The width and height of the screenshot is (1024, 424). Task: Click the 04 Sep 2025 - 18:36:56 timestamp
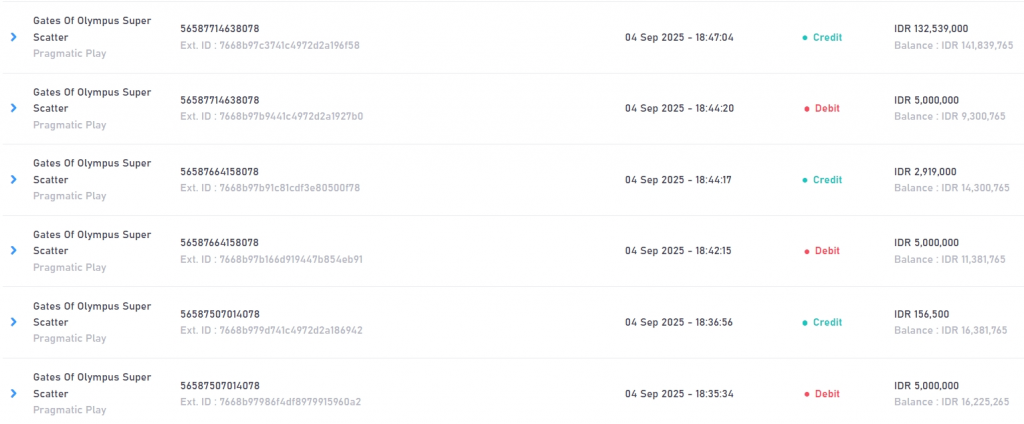tap(679, 322)
